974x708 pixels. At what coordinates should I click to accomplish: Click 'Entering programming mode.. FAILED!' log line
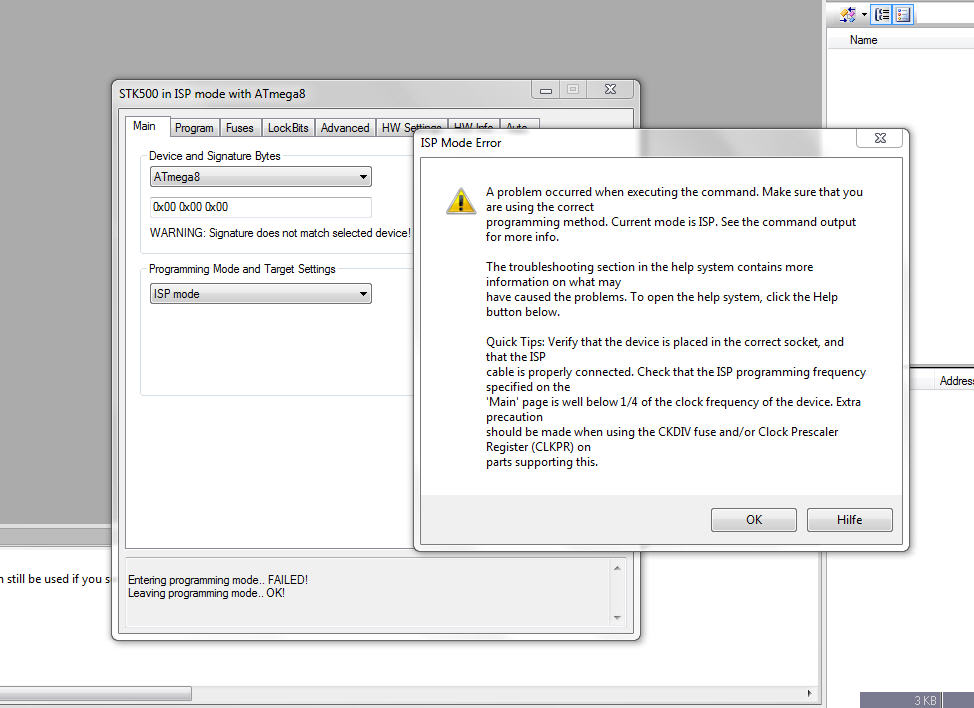click(x=218, y=579)
